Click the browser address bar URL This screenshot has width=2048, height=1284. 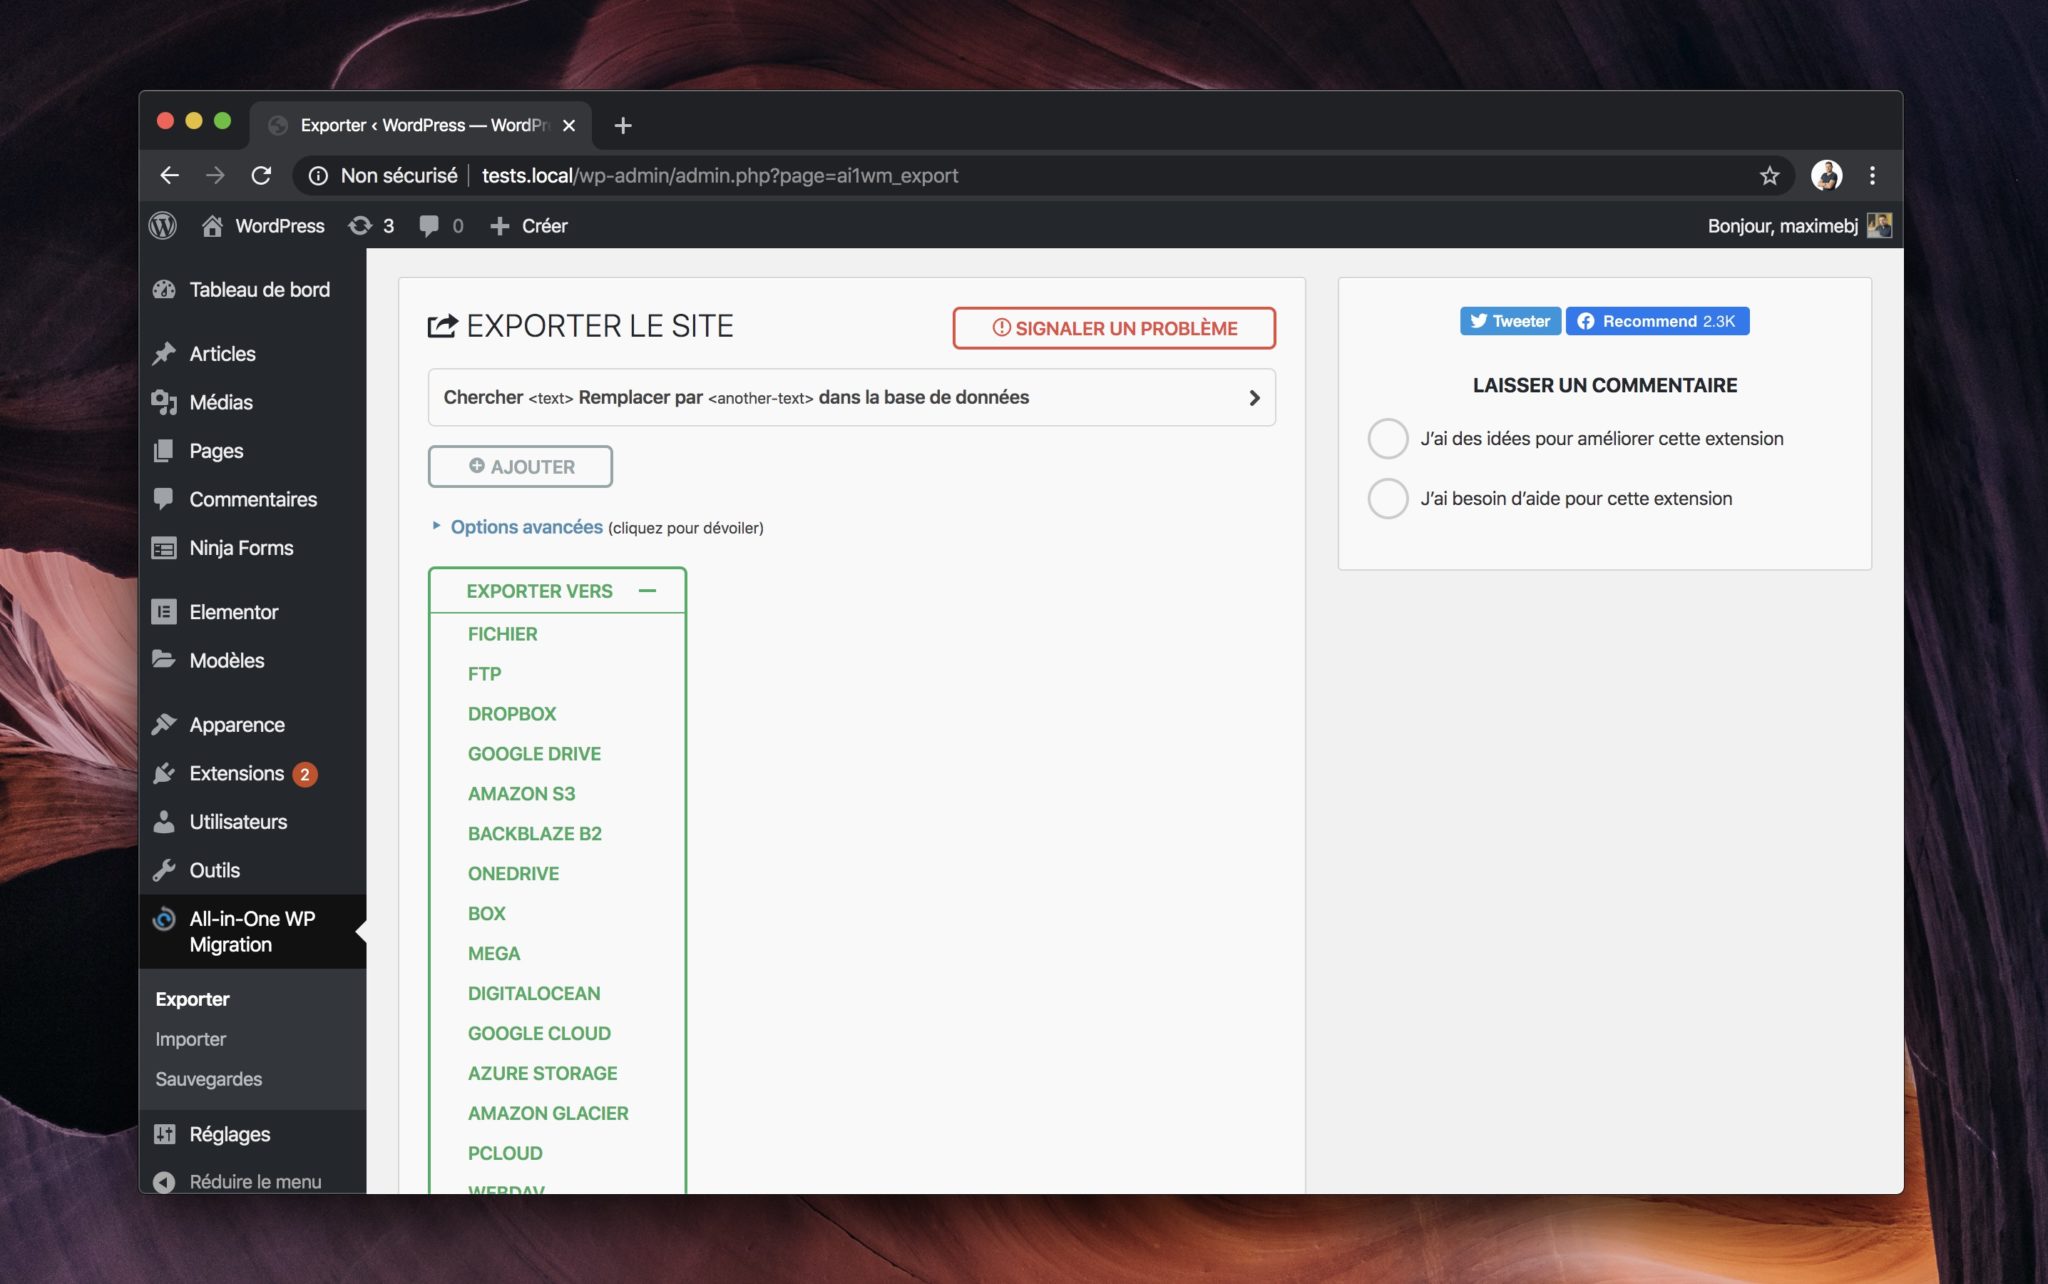point(720,176)
